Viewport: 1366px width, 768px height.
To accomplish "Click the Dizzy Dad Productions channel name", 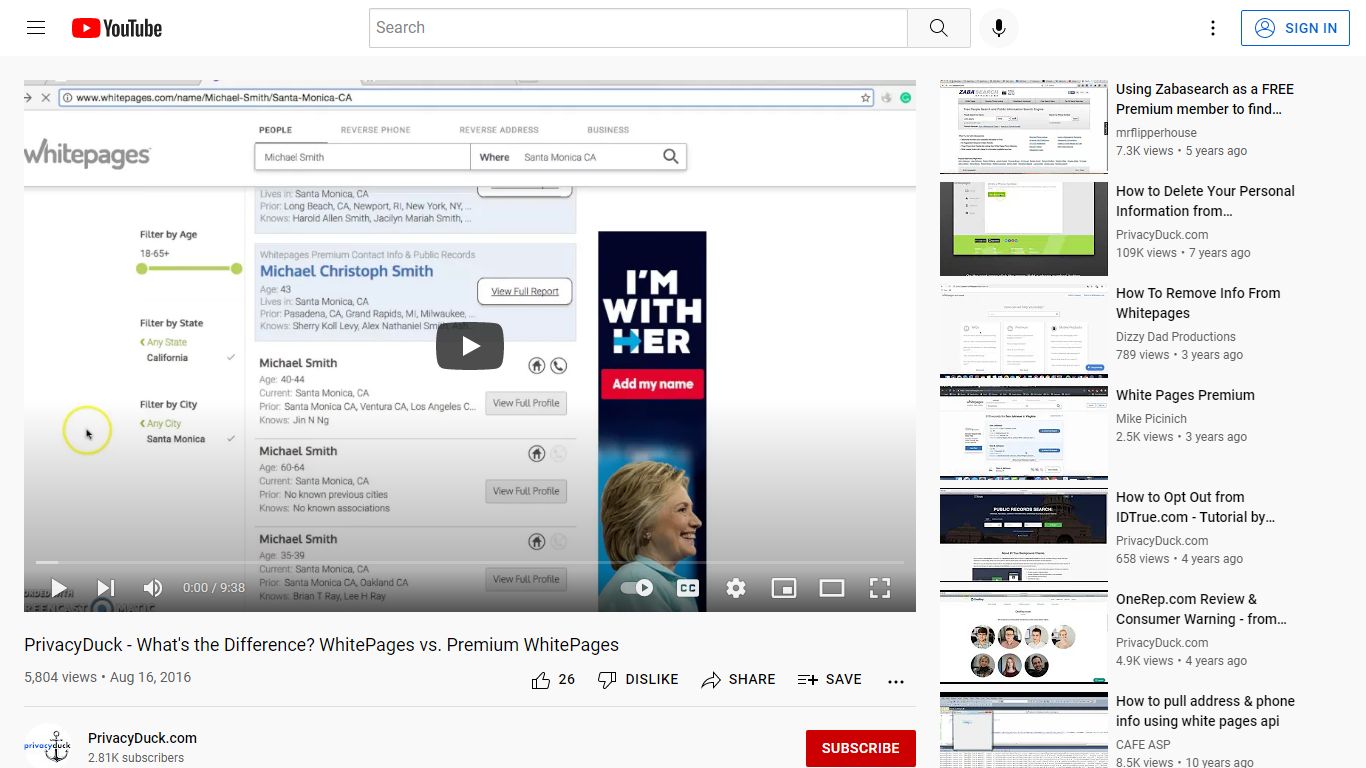I will 1176,337.
